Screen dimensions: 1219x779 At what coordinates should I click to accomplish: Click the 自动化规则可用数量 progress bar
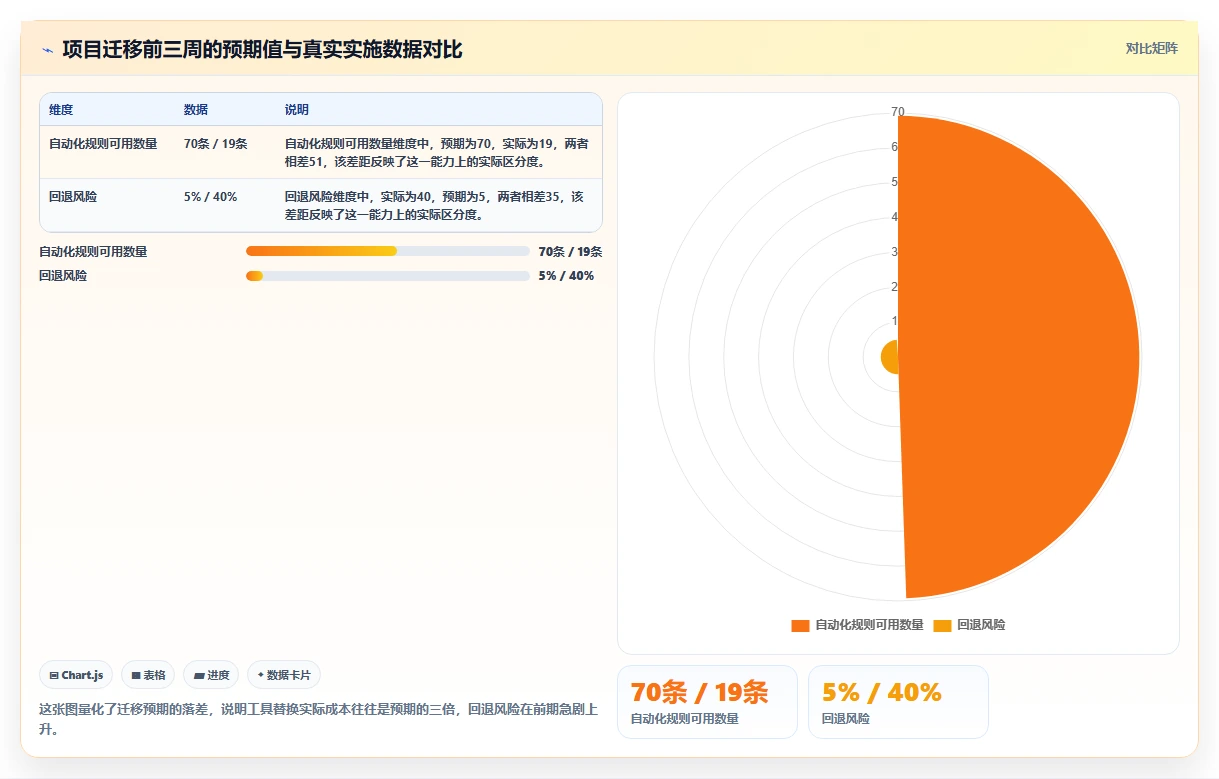387,251
